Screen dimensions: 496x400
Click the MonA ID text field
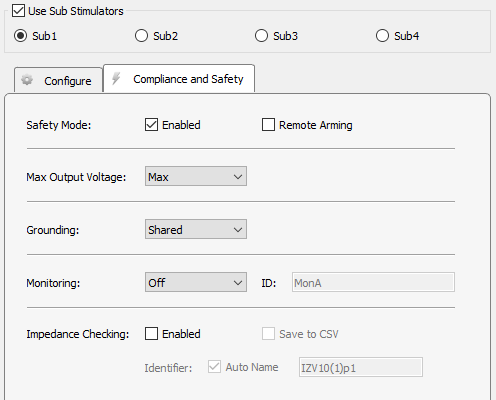tap(373, 282)
